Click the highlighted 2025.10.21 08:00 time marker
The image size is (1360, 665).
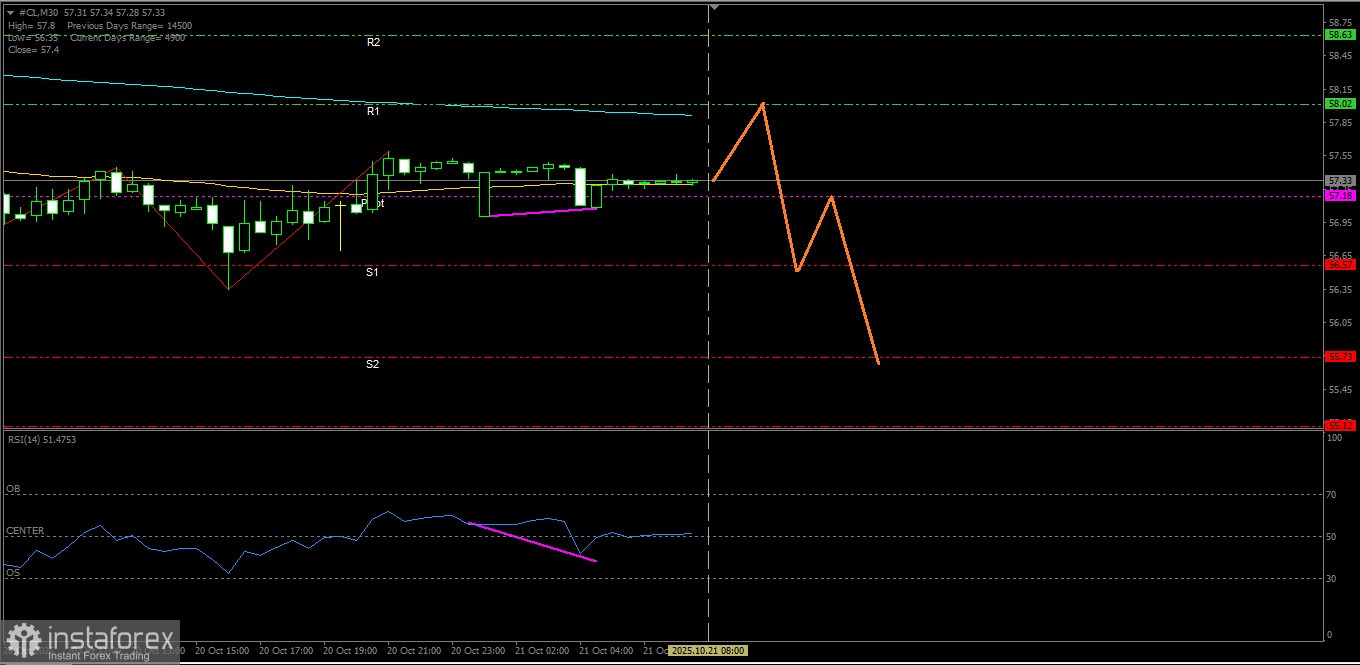[708, 651]
